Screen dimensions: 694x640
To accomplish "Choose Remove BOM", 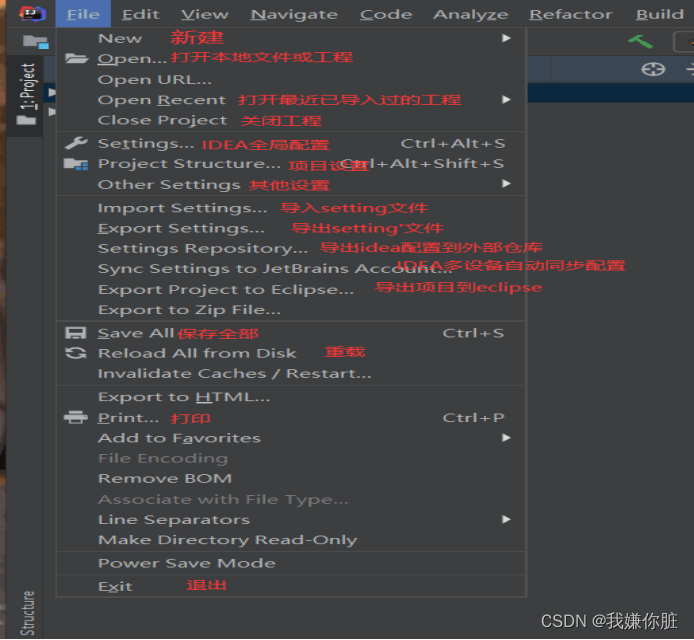I will click(x=291, y=478).
